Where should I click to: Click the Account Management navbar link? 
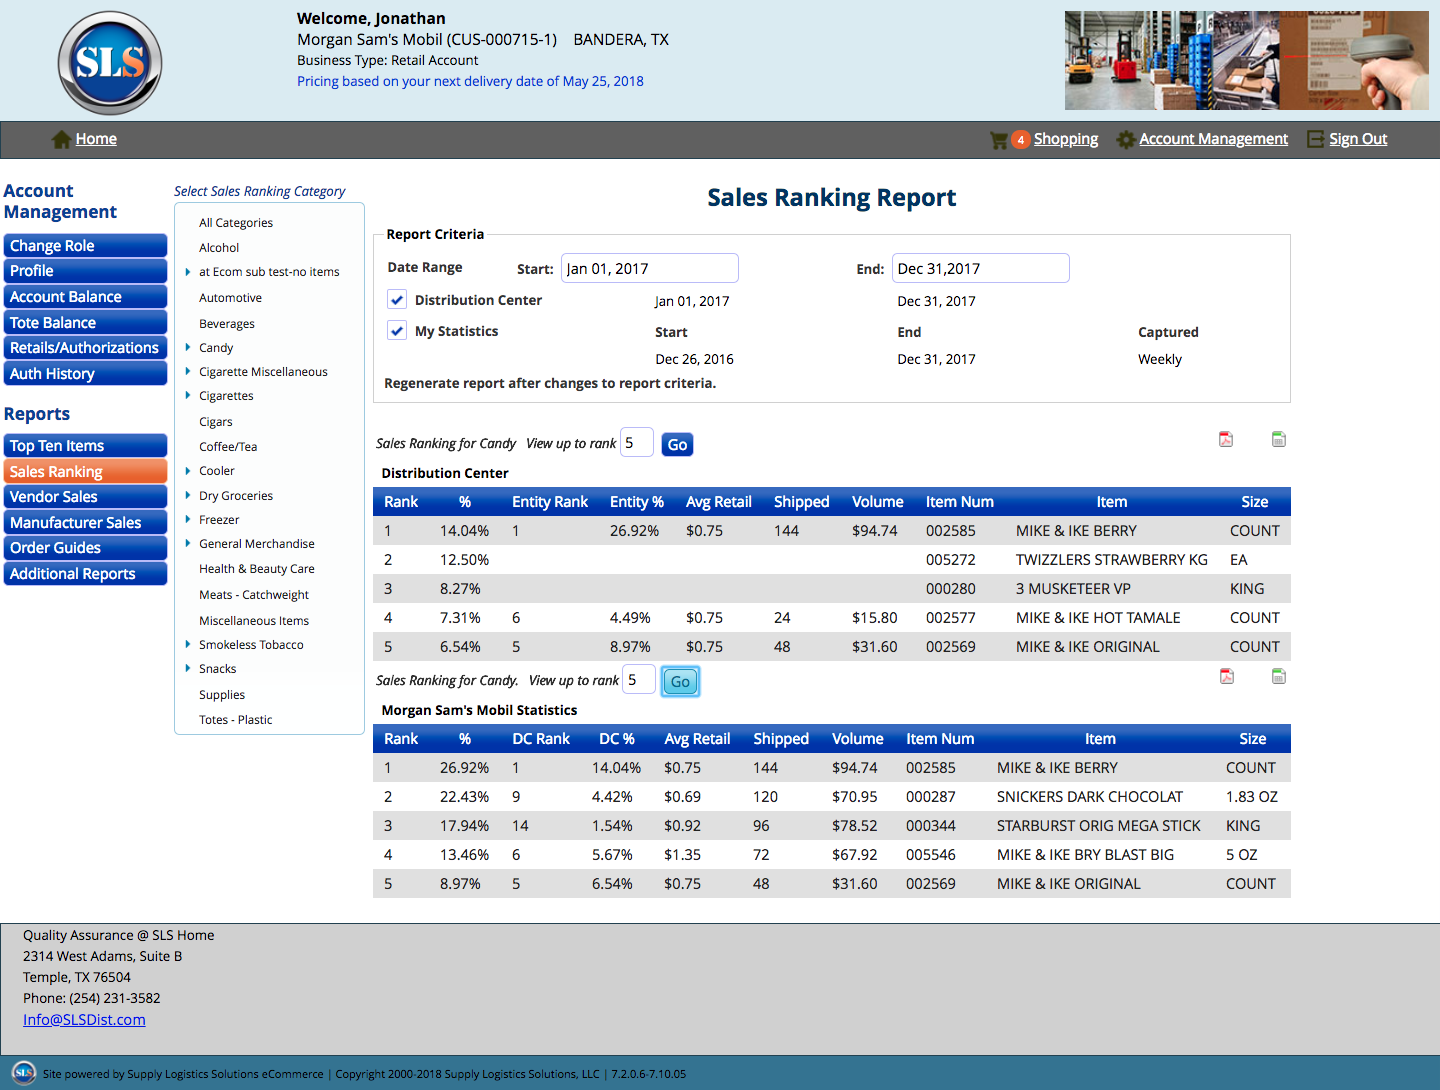[x=1213, y=139]
